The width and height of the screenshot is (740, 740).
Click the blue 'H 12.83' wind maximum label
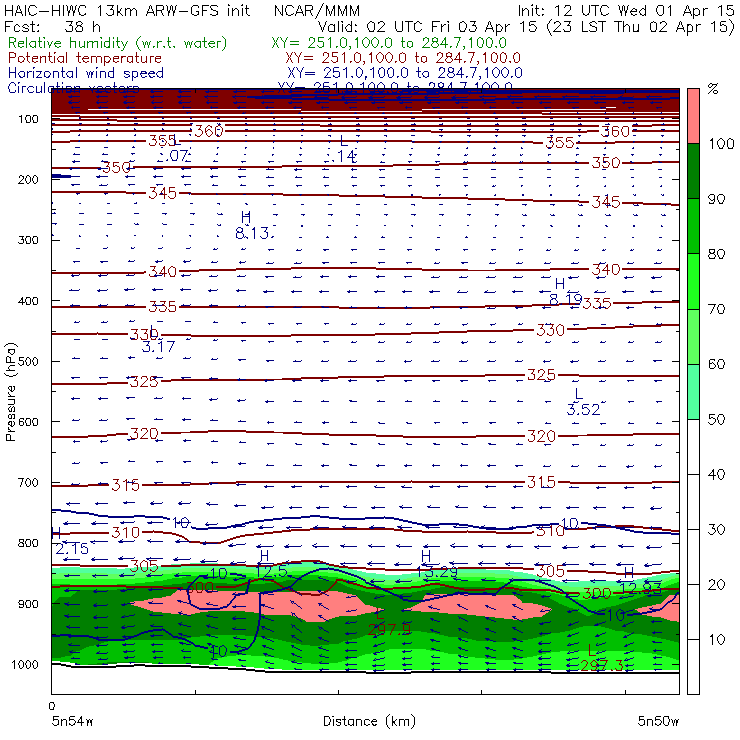640,581
